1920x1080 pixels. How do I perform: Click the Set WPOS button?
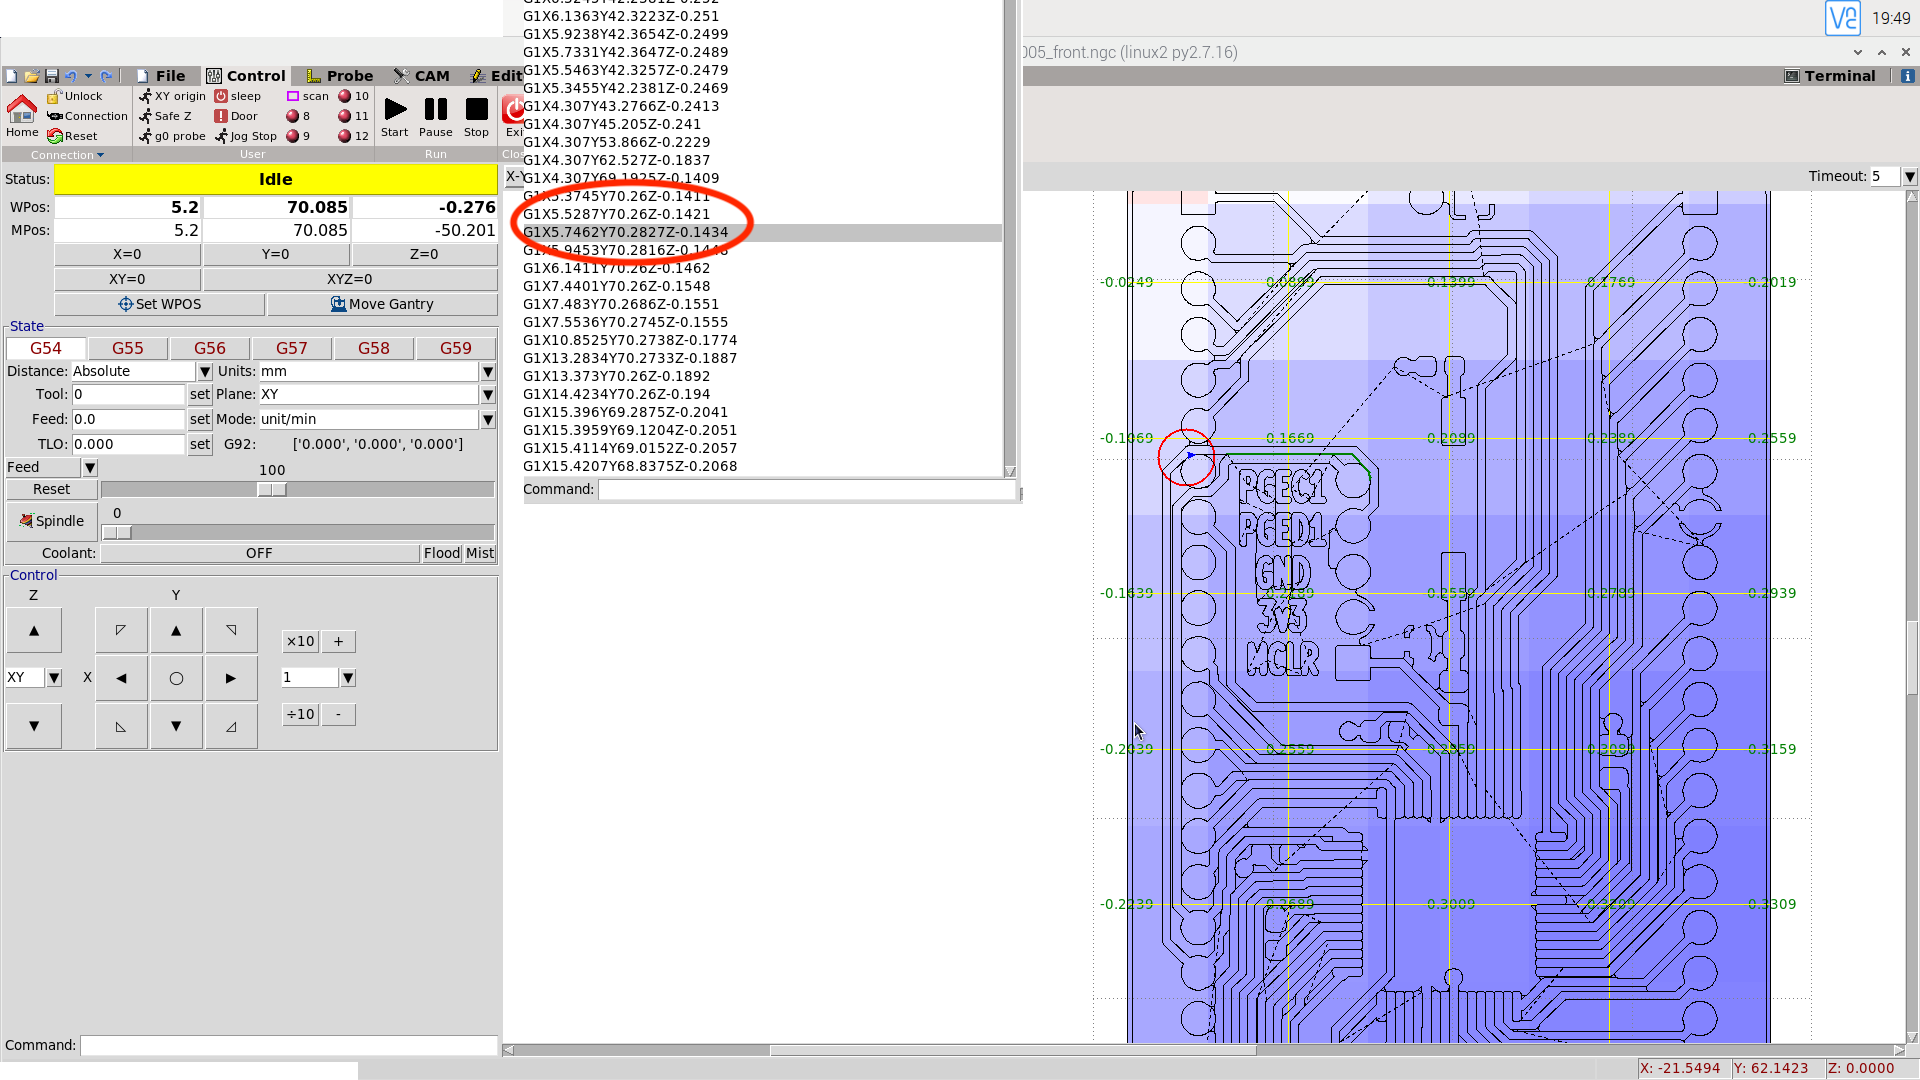tap(160, 304)
